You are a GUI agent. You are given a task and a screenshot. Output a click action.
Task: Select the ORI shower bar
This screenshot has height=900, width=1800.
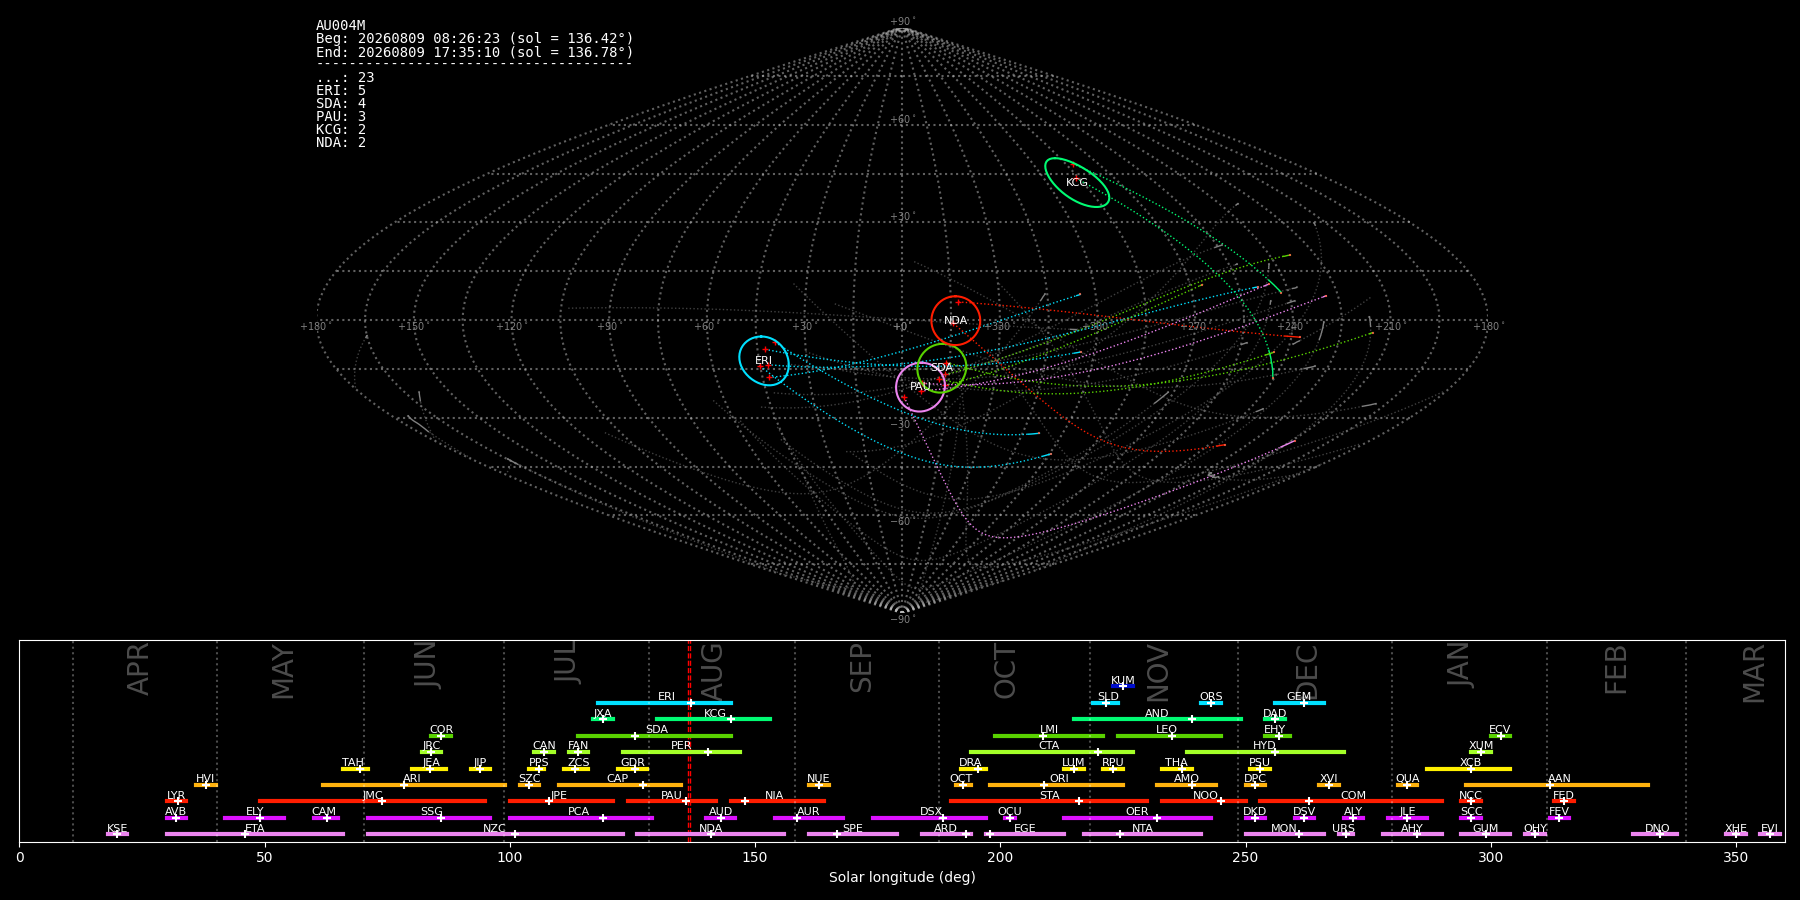(1056, 785)
